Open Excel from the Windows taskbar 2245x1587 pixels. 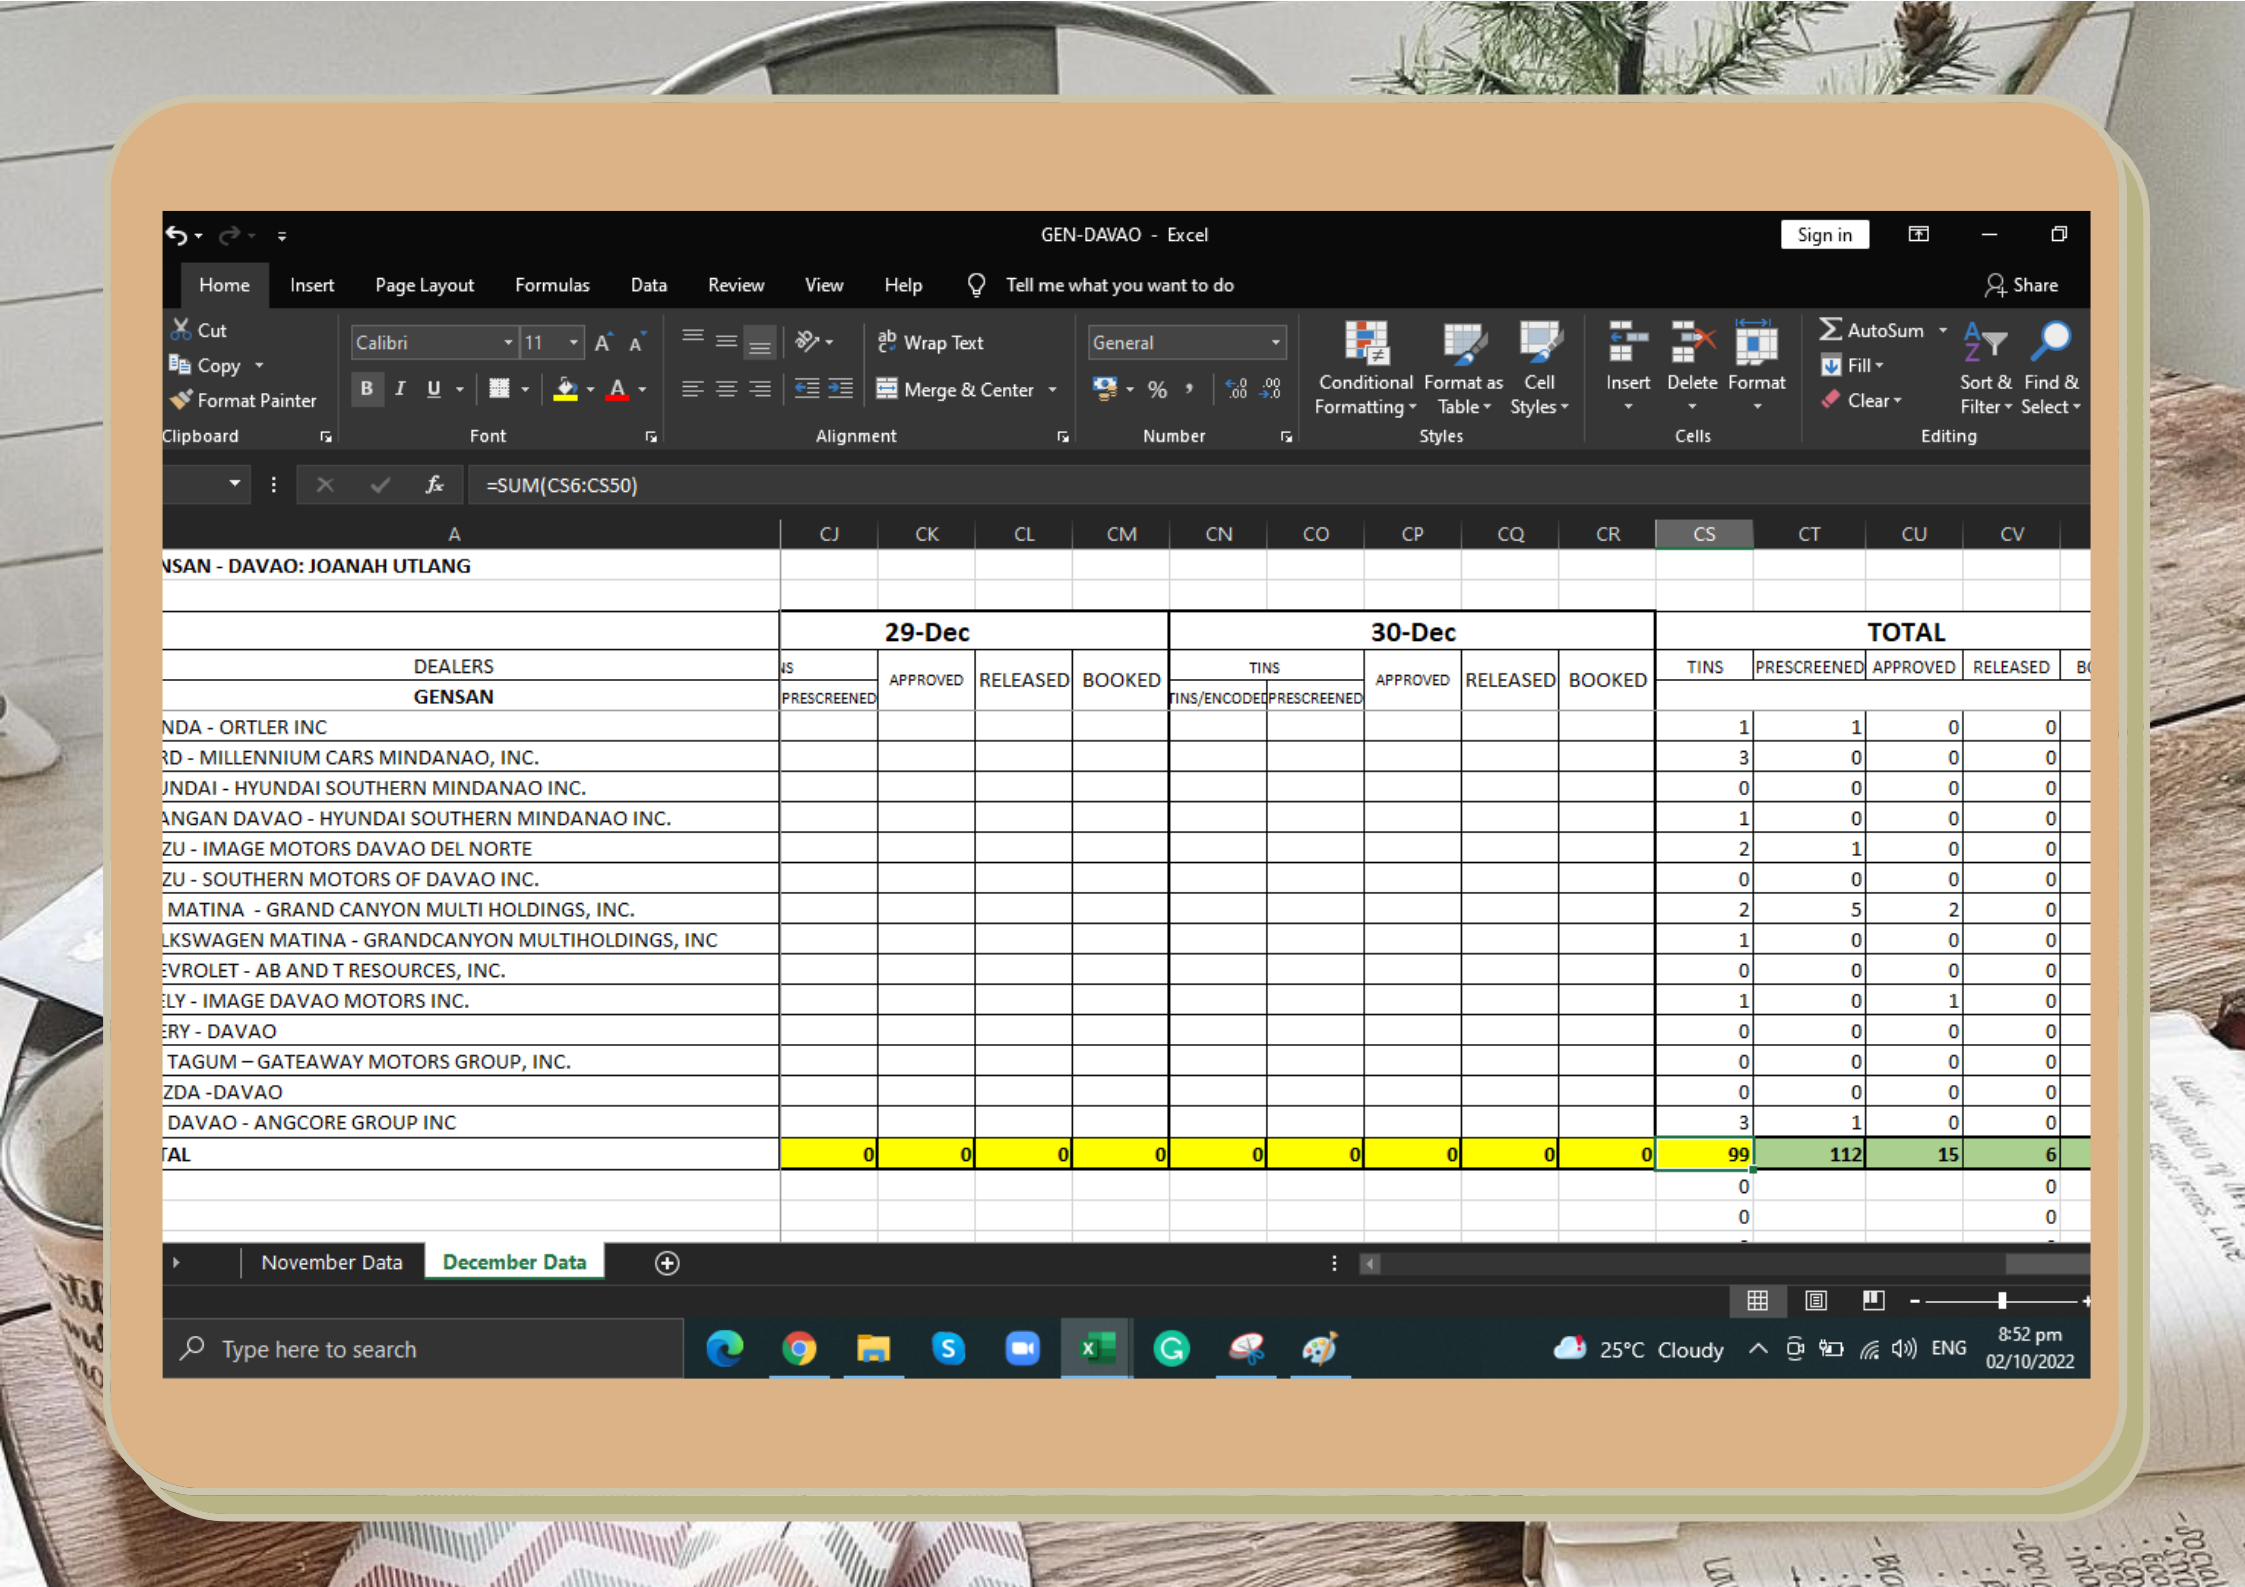(x=1096, y=1349)
